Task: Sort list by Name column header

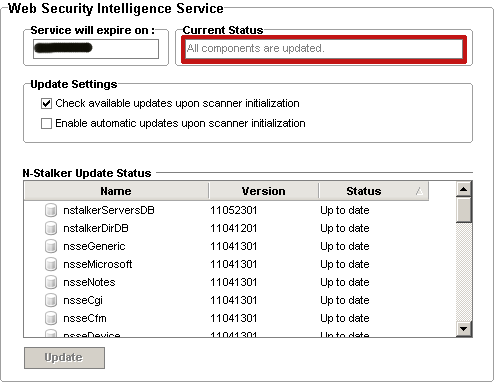Action: [116, 191]
